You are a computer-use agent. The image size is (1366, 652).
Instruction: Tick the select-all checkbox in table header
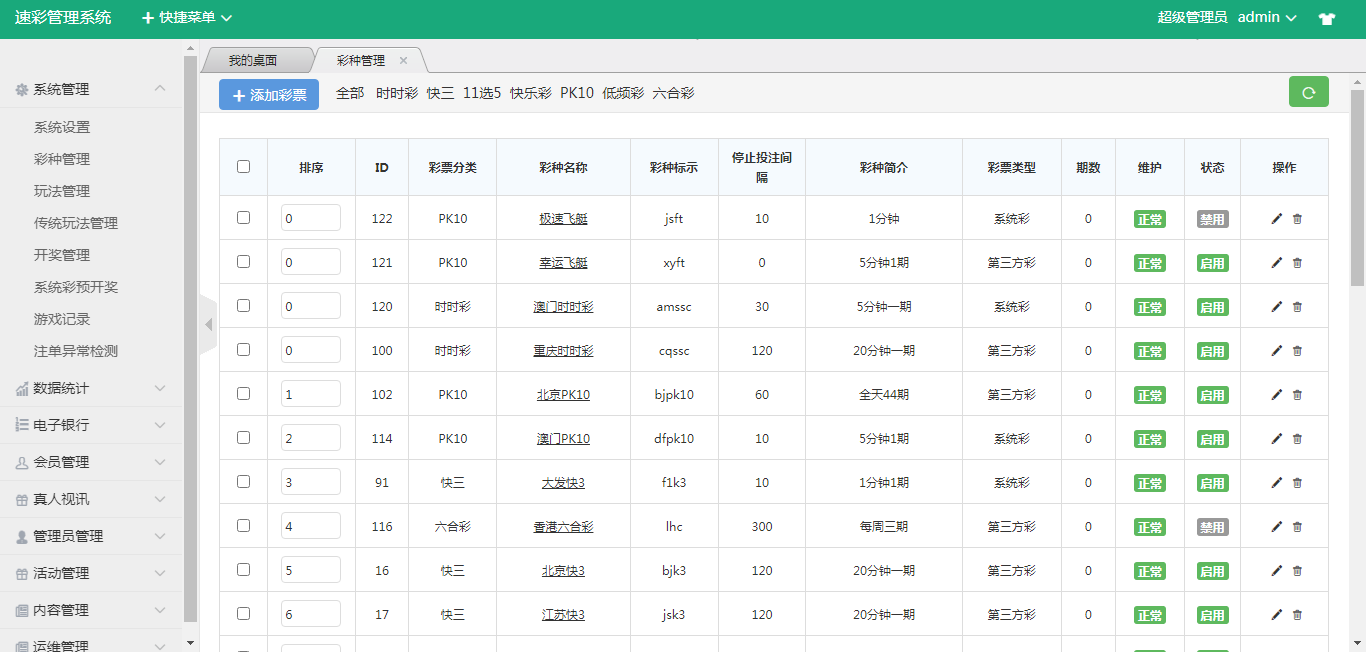click(x=243, y=167)
